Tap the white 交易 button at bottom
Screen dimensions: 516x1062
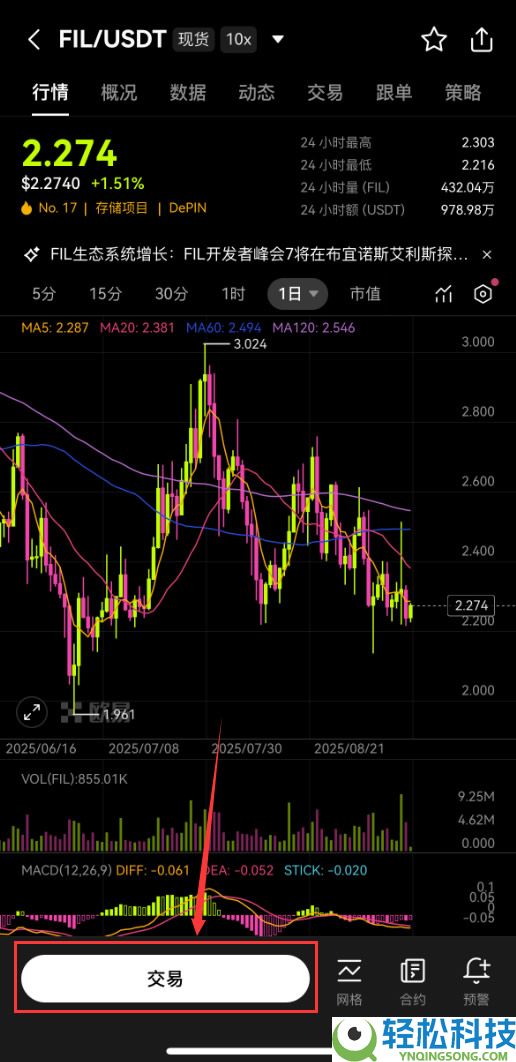tap(165, 979)
